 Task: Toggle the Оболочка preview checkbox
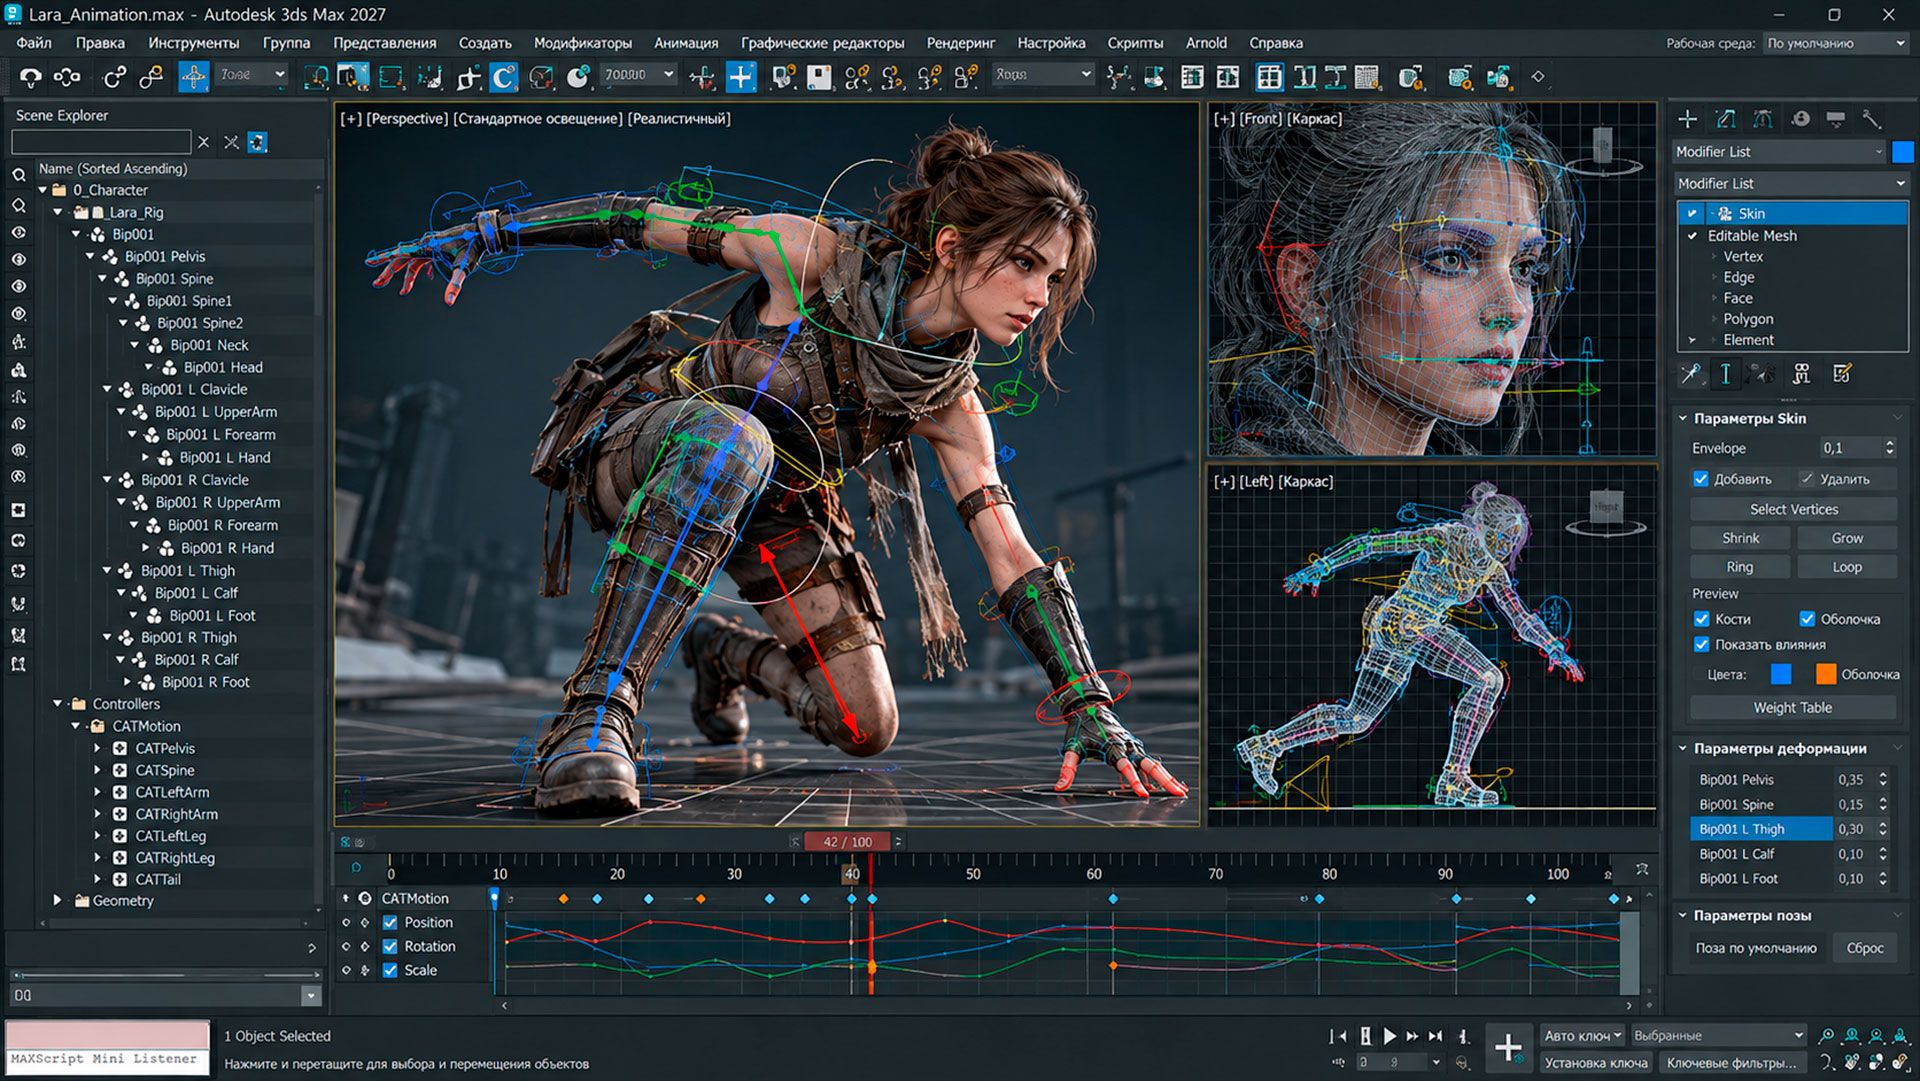pos(1807,619)
